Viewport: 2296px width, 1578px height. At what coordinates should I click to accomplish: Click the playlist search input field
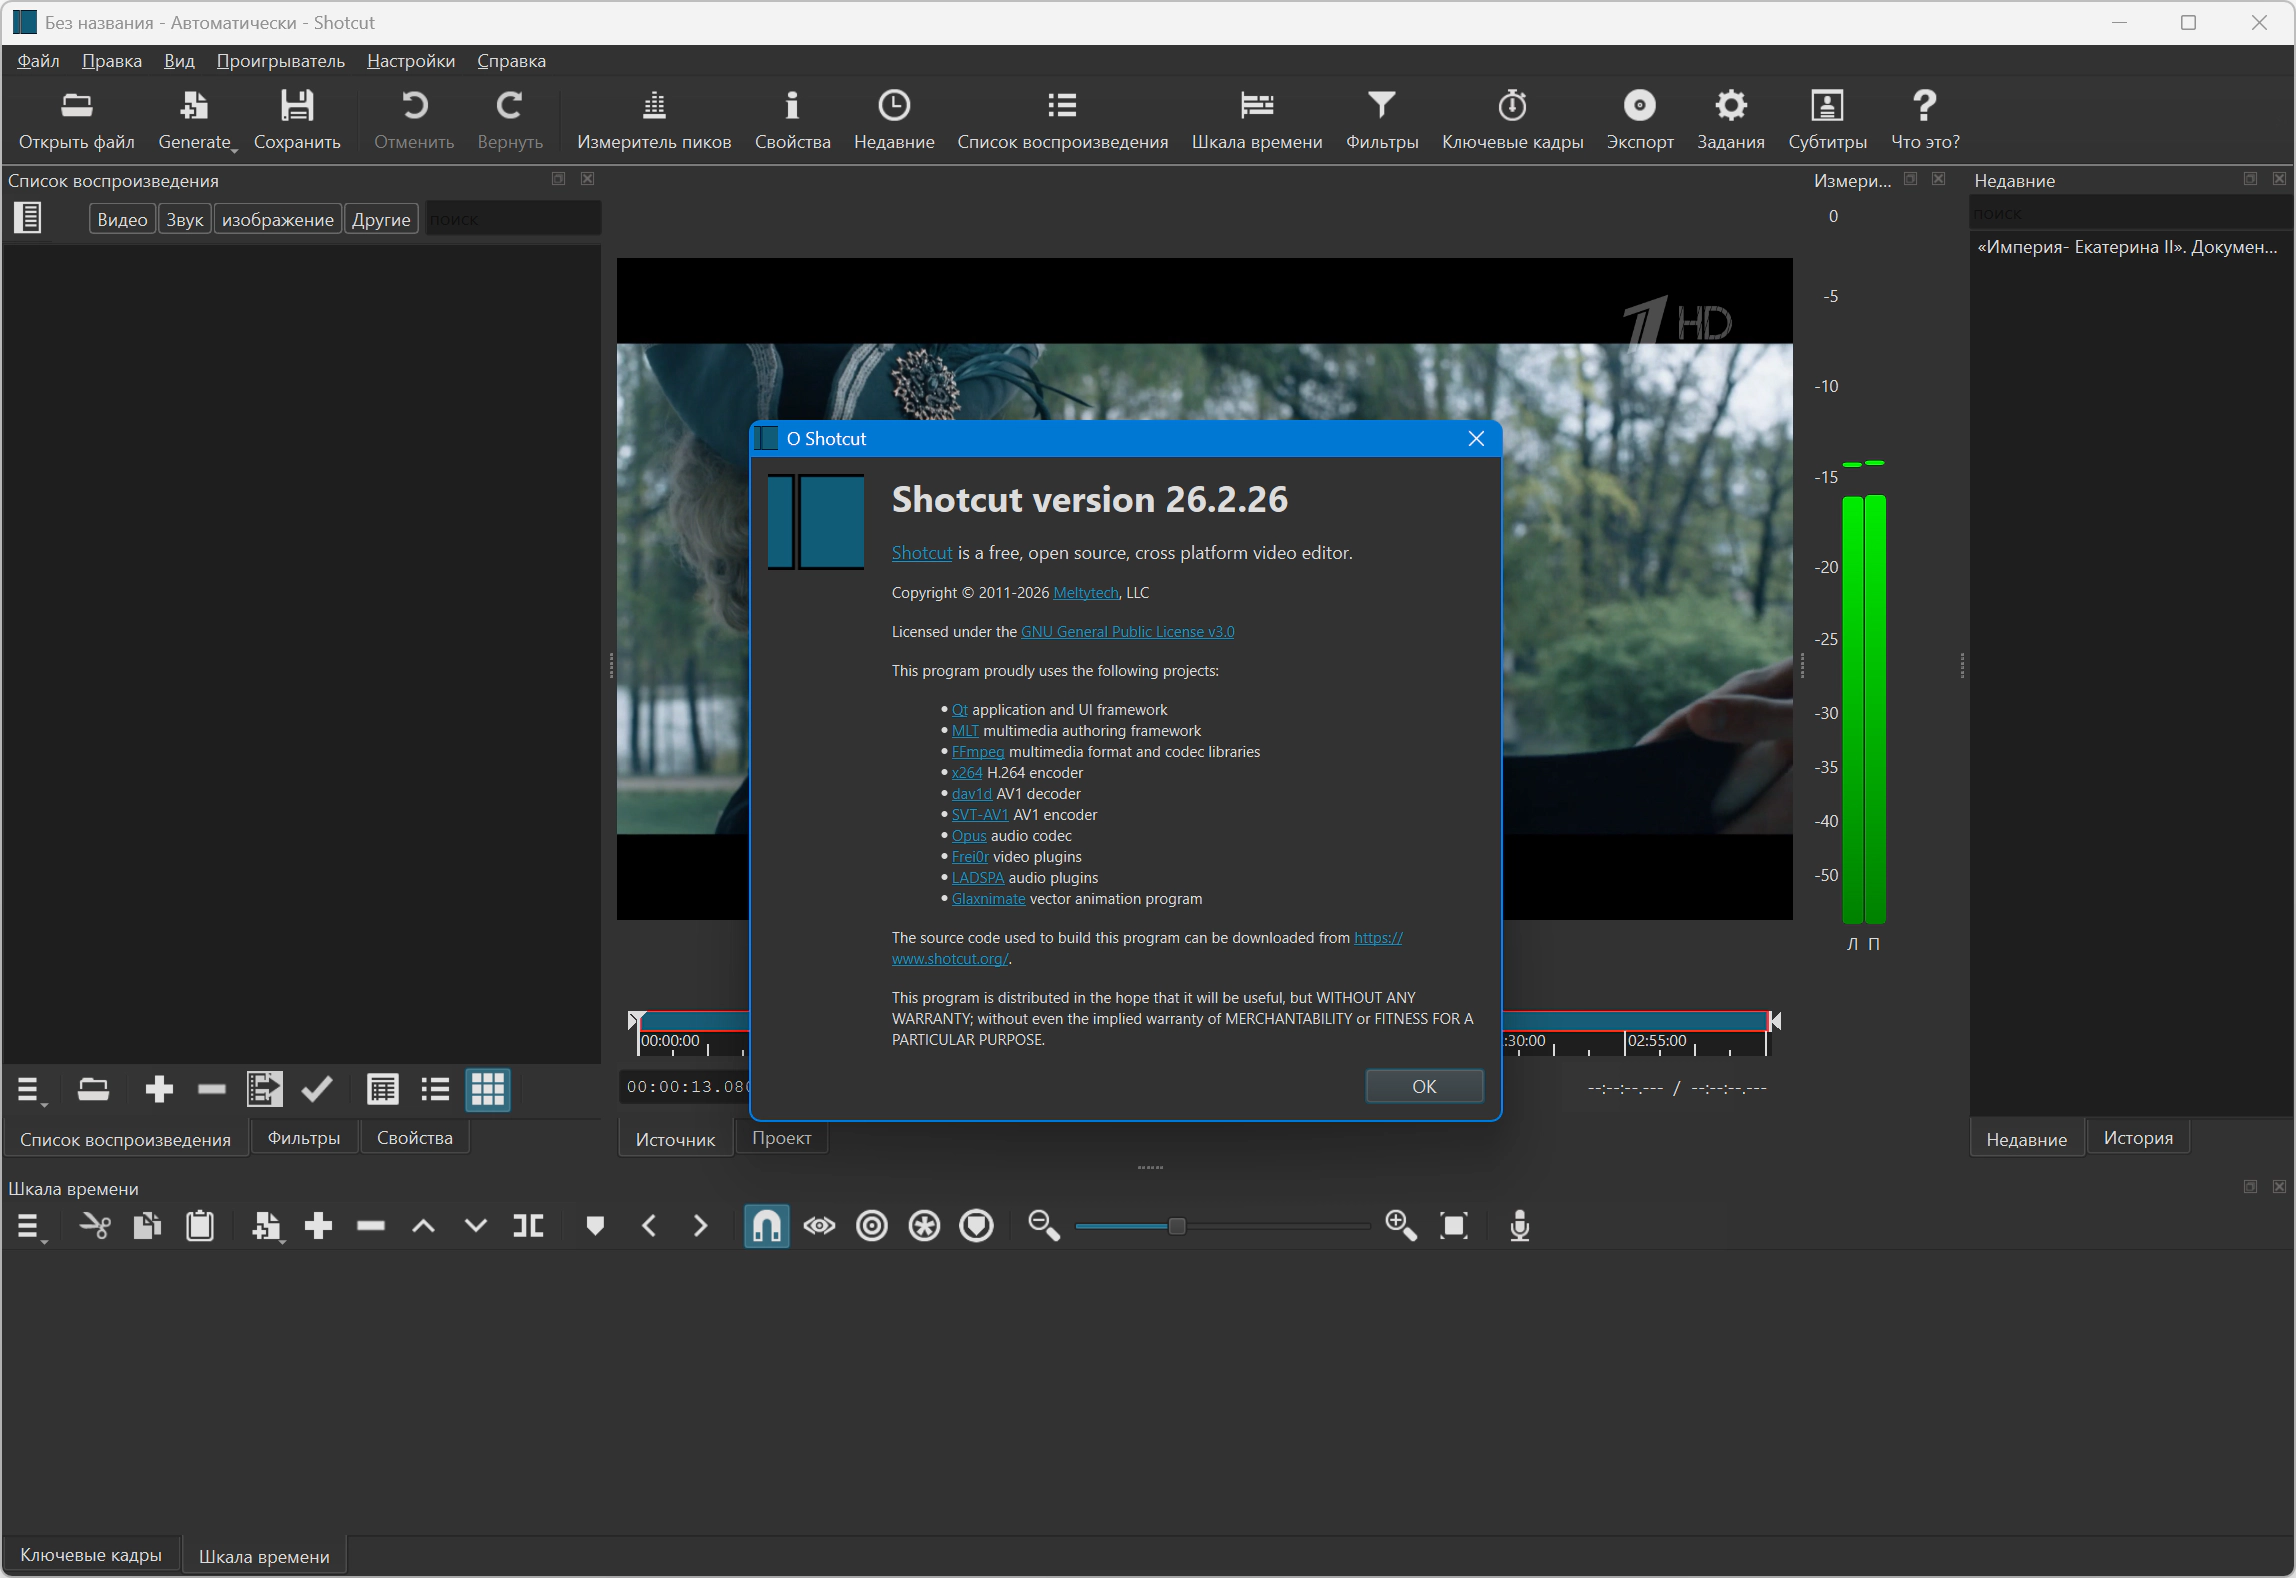click(513, 219)
